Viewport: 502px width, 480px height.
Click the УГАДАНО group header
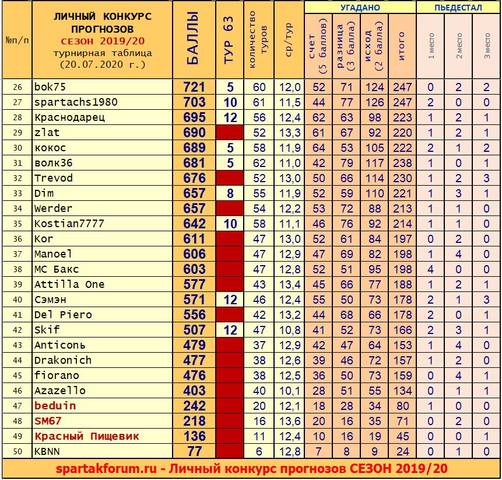tap(360, 7)
